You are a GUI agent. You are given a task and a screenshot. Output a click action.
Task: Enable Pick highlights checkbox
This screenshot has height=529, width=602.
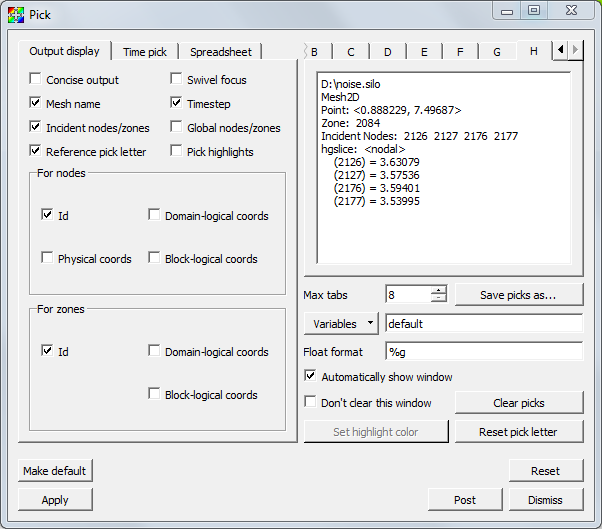176,150
